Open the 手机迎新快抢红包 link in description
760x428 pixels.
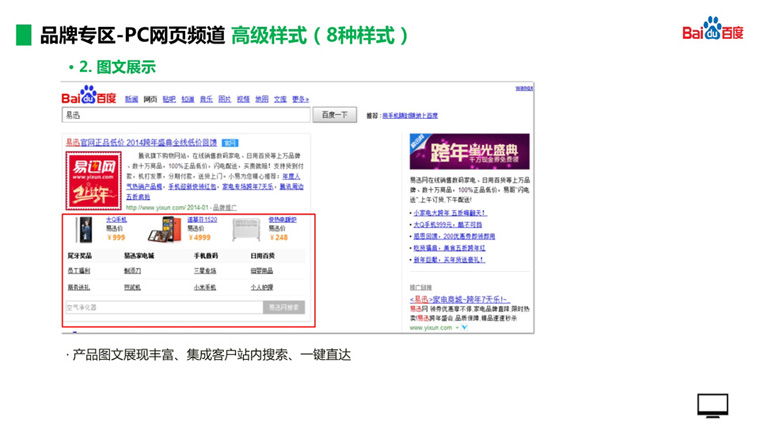(192, 187)
